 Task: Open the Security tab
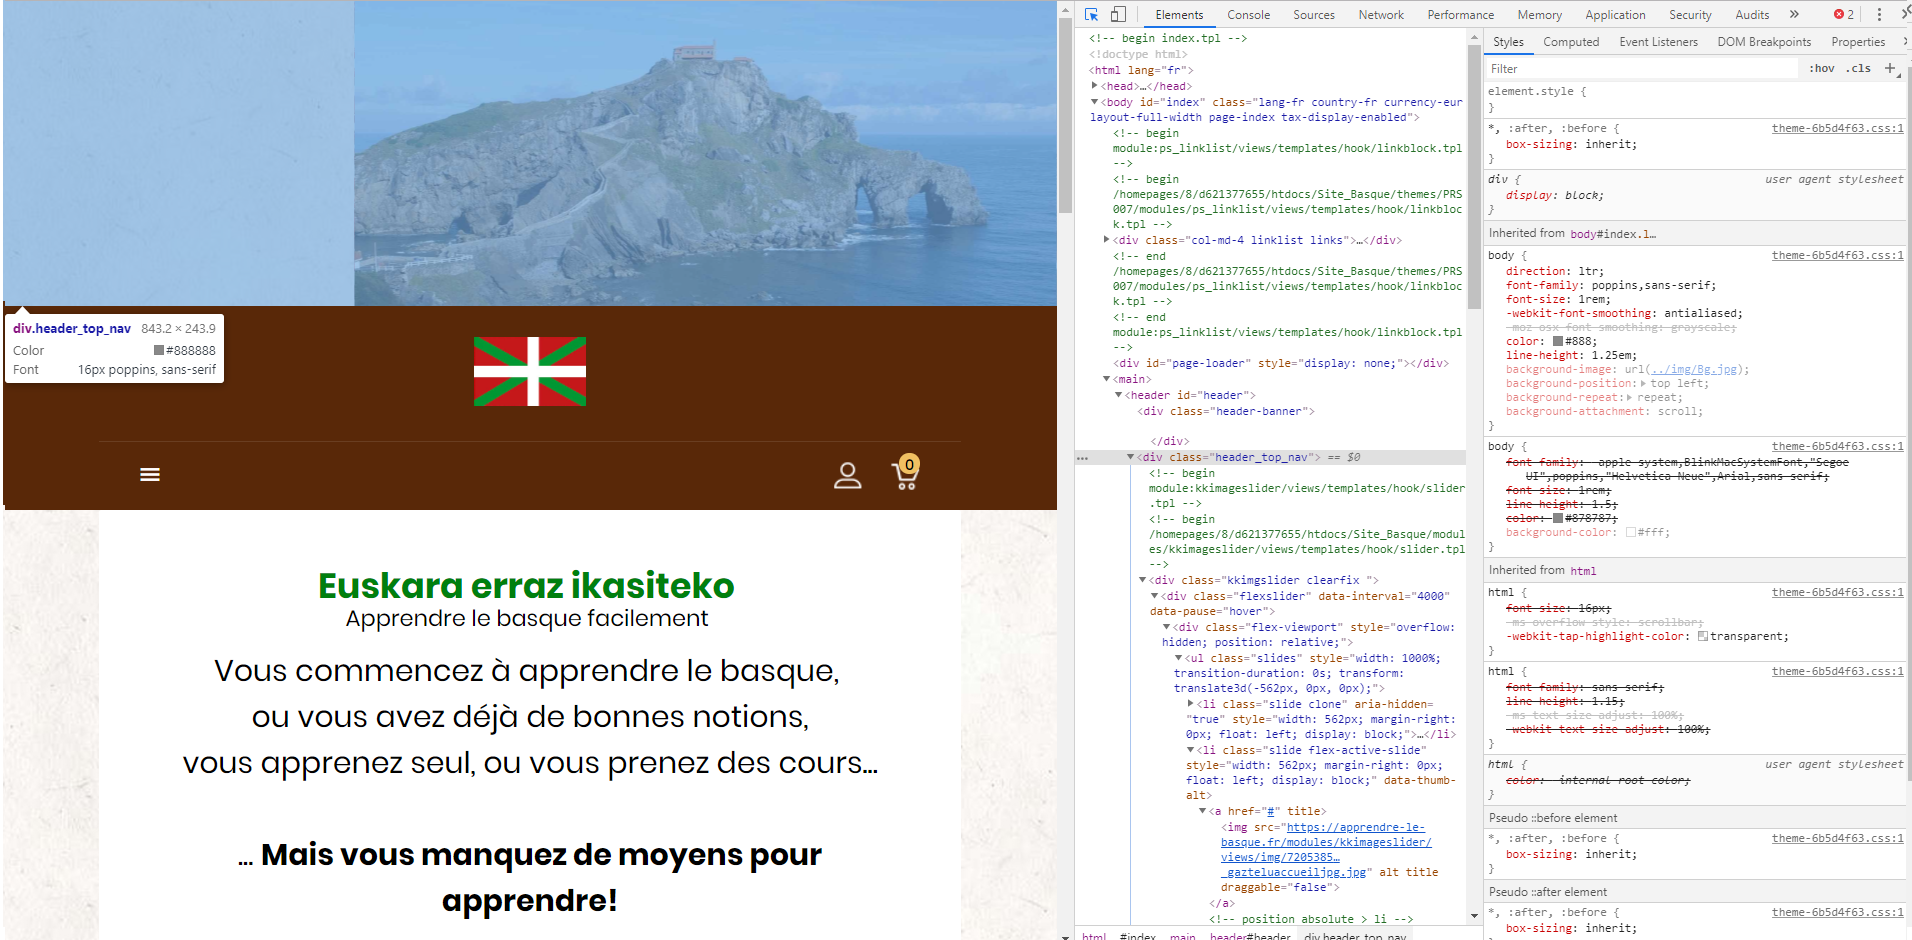point(1690,15)
